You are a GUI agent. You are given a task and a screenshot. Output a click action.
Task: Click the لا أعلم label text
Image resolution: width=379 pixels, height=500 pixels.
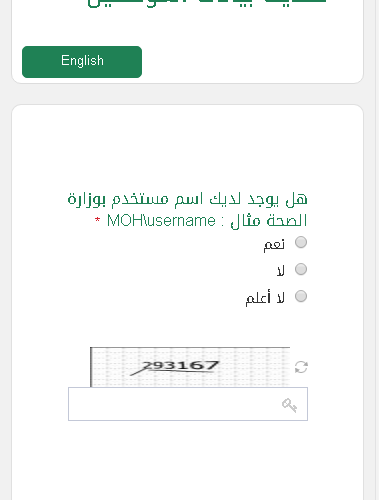[x=265, y=297]
